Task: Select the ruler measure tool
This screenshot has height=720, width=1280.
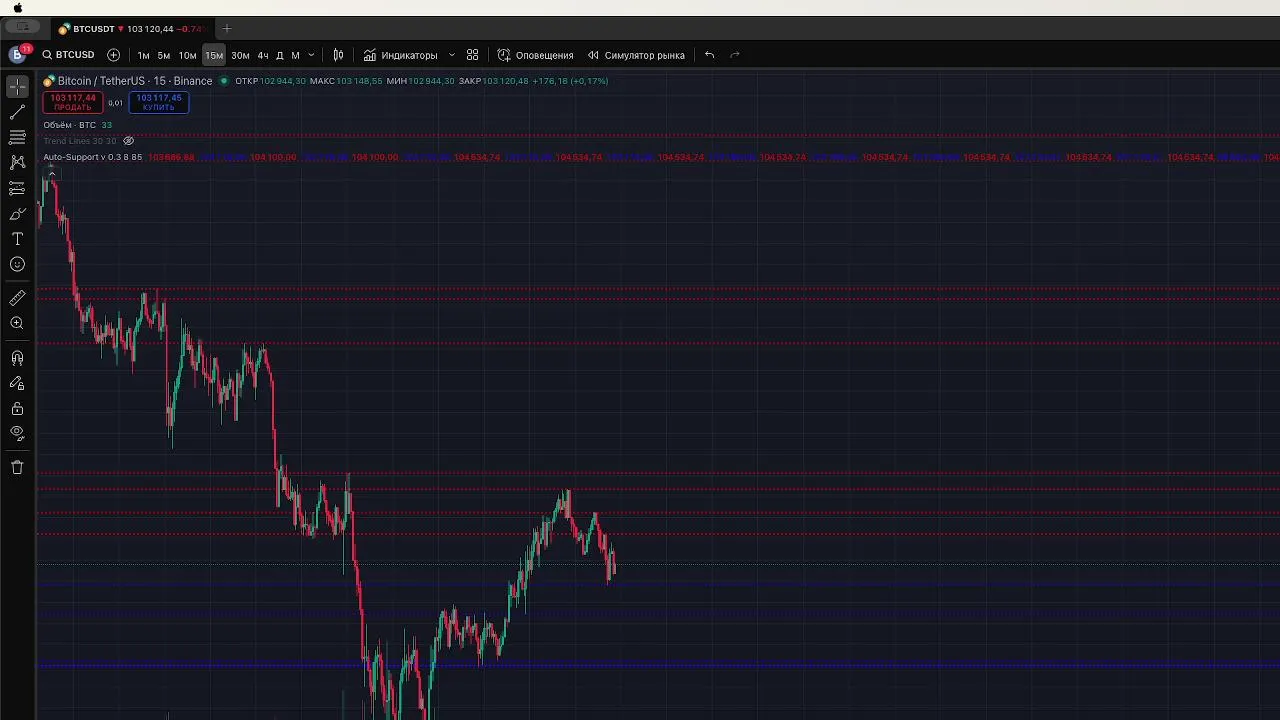Action: click(17, 298)
